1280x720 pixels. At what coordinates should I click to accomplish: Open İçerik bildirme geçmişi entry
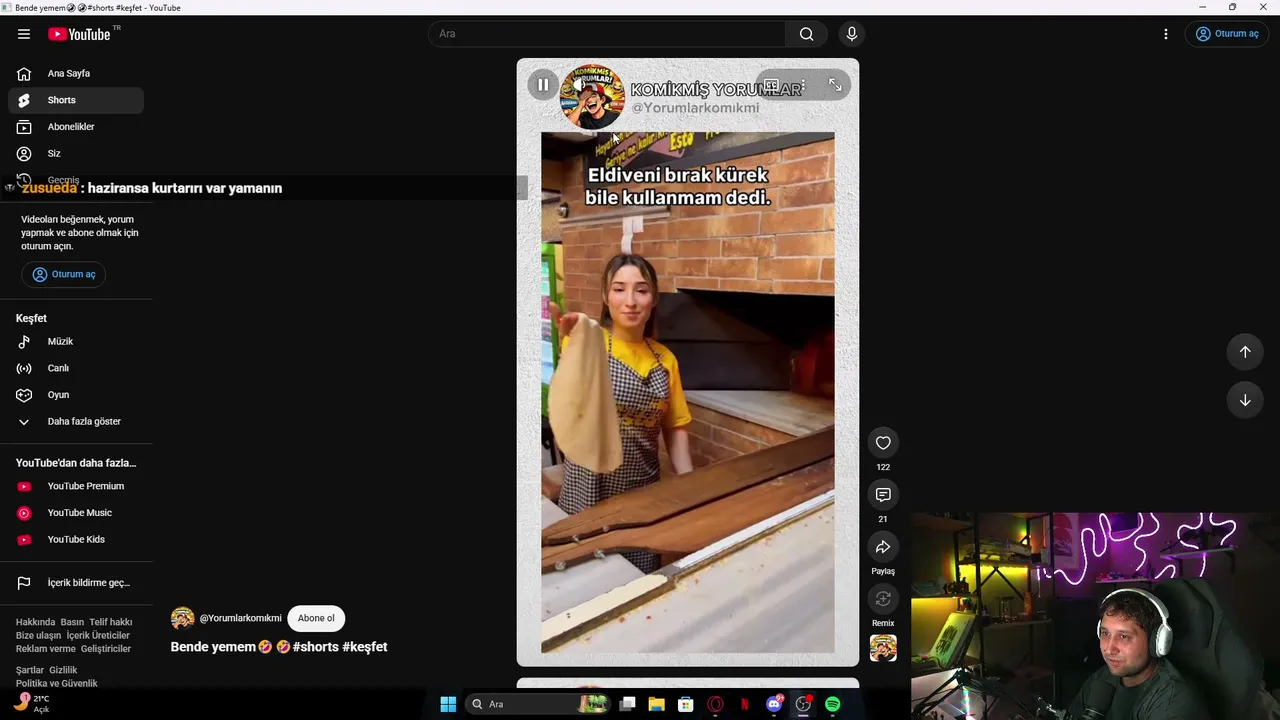point(76,583)
